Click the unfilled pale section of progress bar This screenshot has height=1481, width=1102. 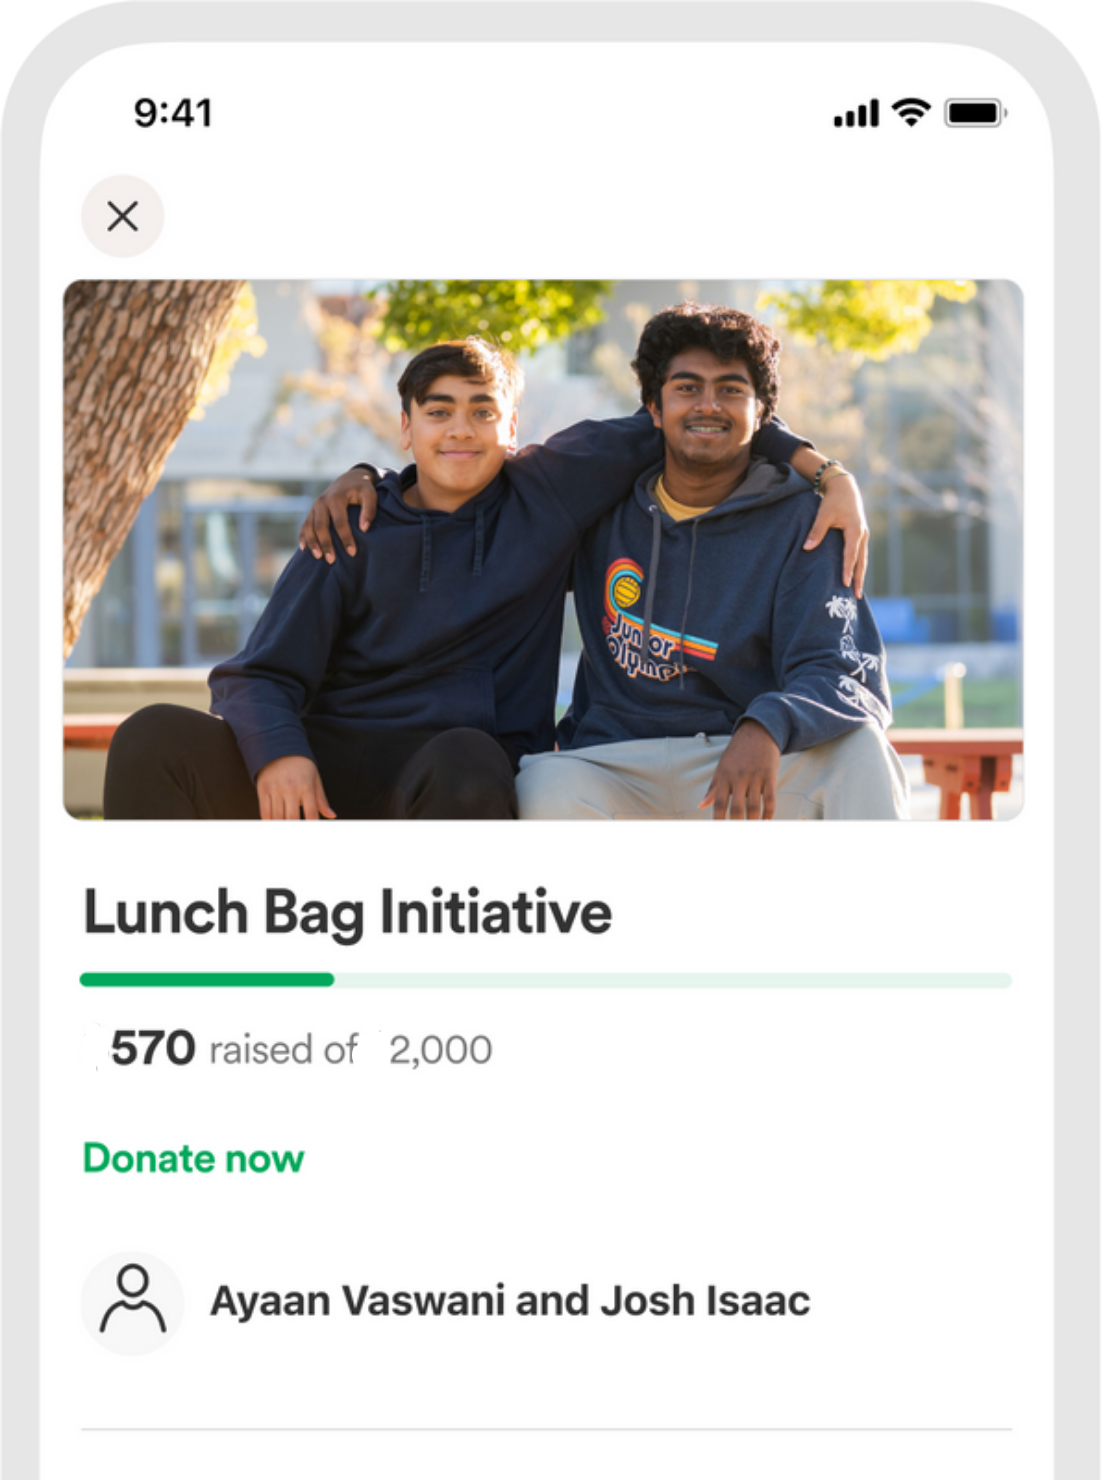pyautogui.click(x=673, y=980)
